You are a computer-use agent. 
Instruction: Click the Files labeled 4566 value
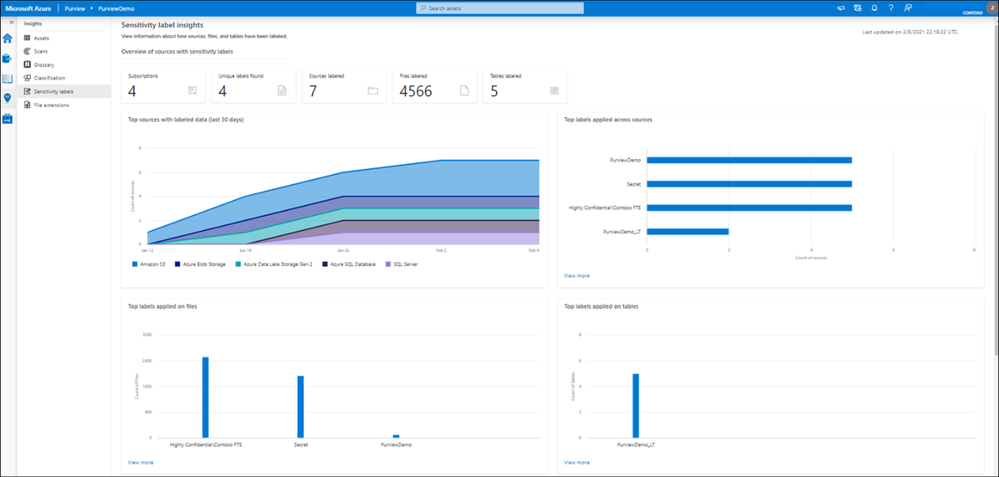[416, 92]
